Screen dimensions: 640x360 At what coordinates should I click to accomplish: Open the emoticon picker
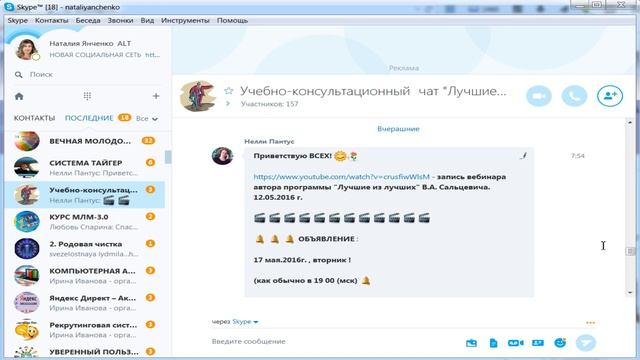[x=560, y=343]
